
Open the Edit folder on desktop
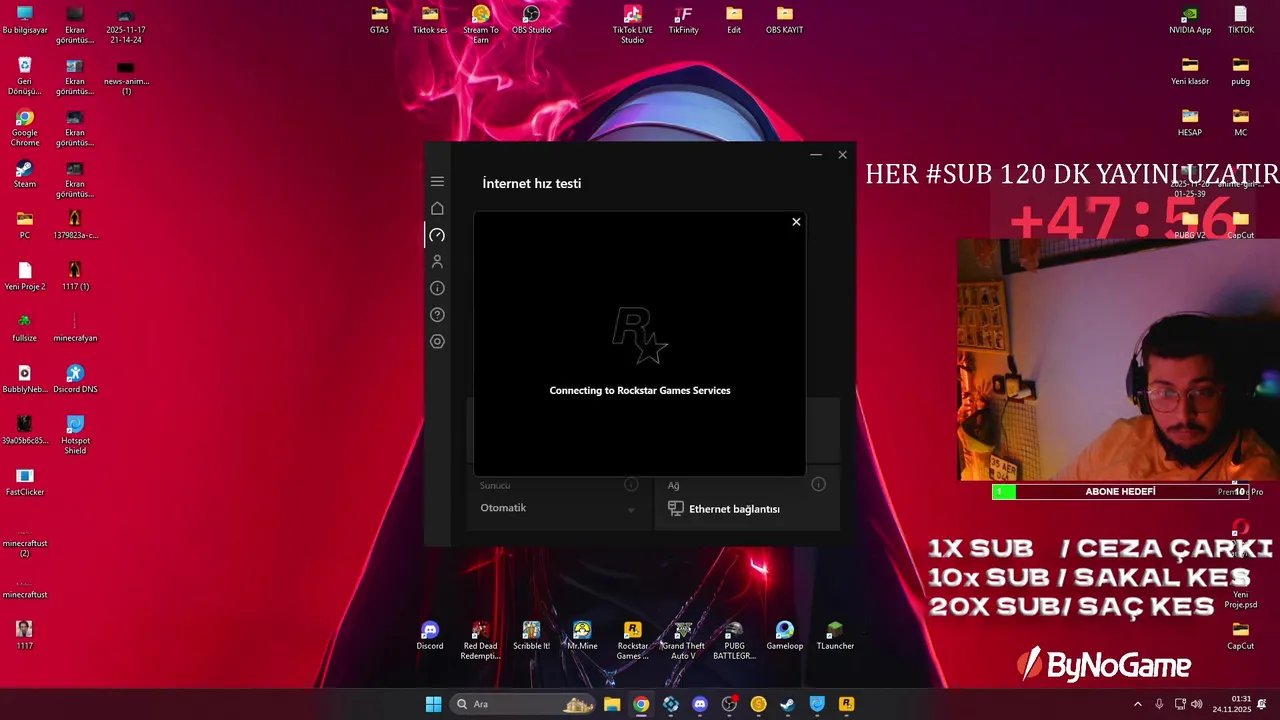[734, 20]
